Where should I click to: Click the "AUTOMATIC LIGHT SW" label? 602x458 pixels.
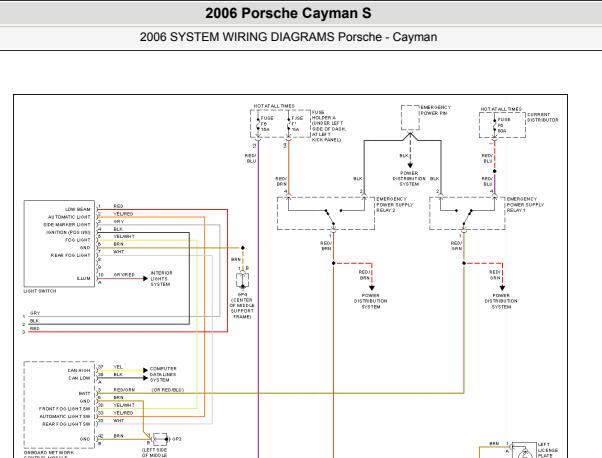65,417
